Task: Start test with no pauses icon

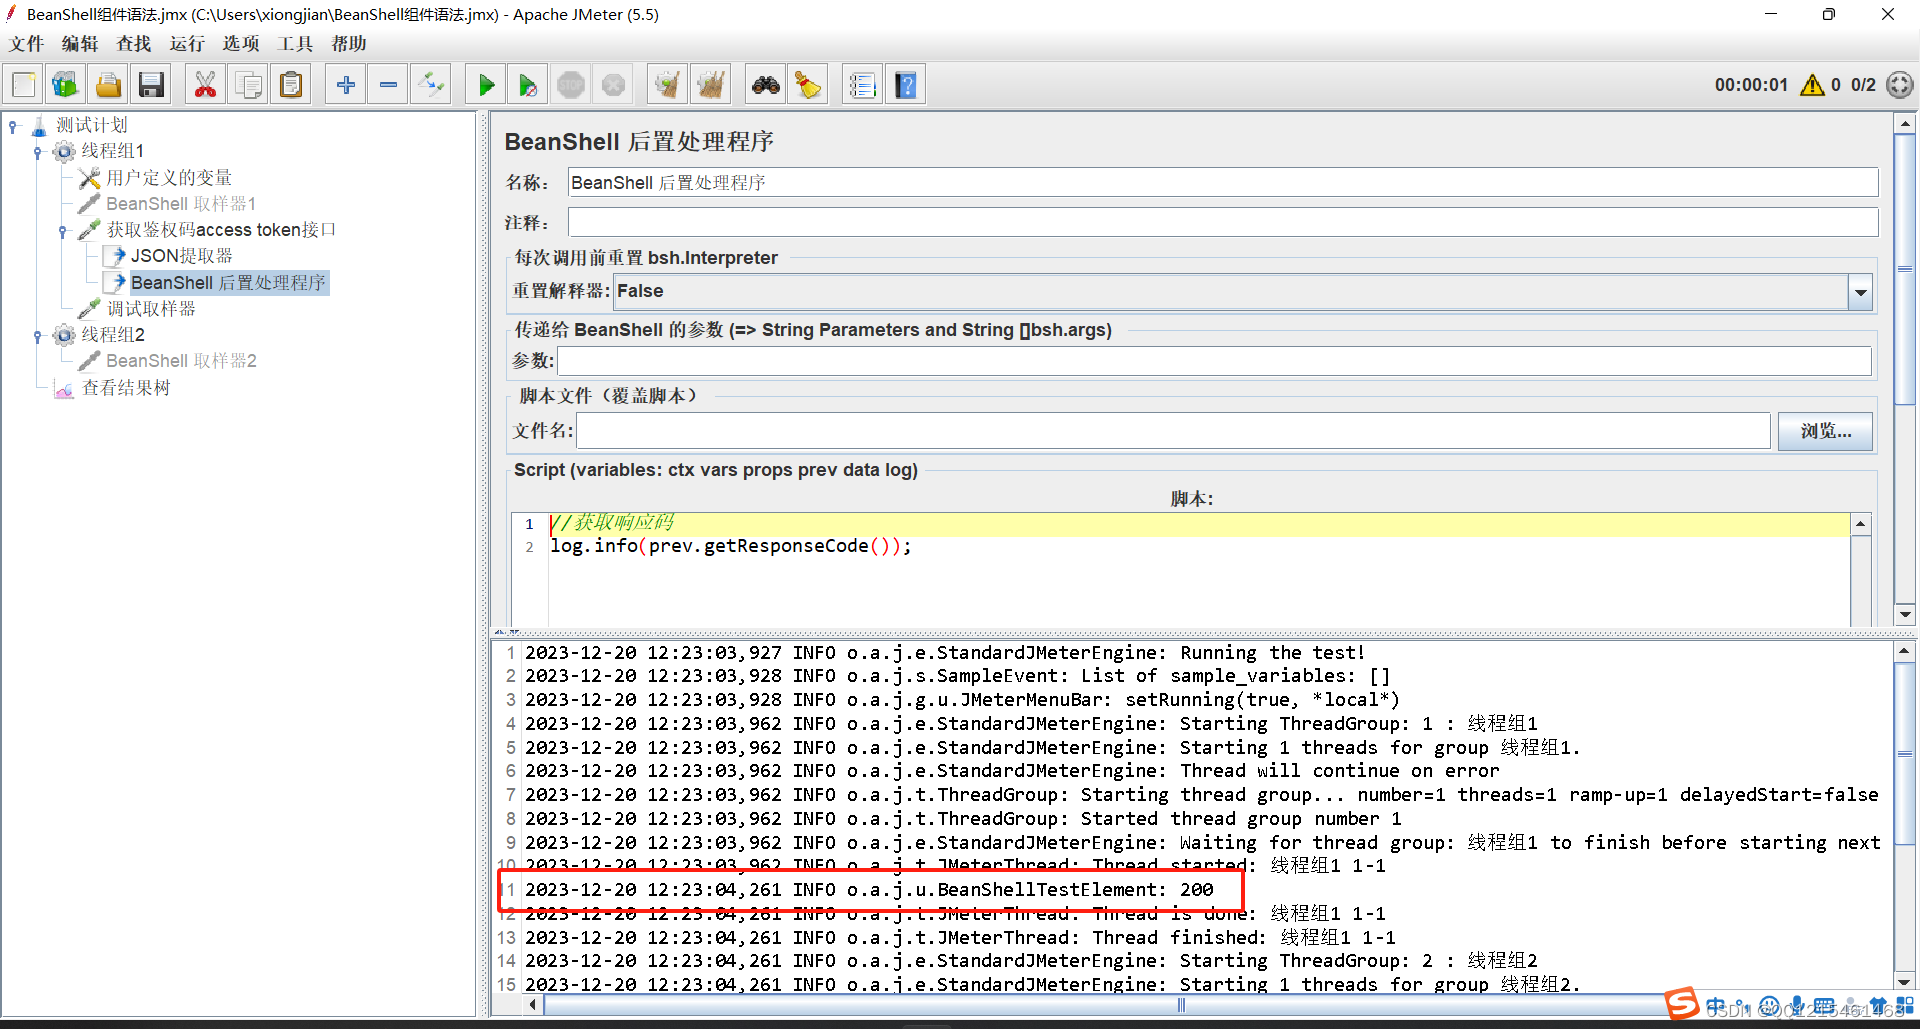Action: [x=528, y=85]
